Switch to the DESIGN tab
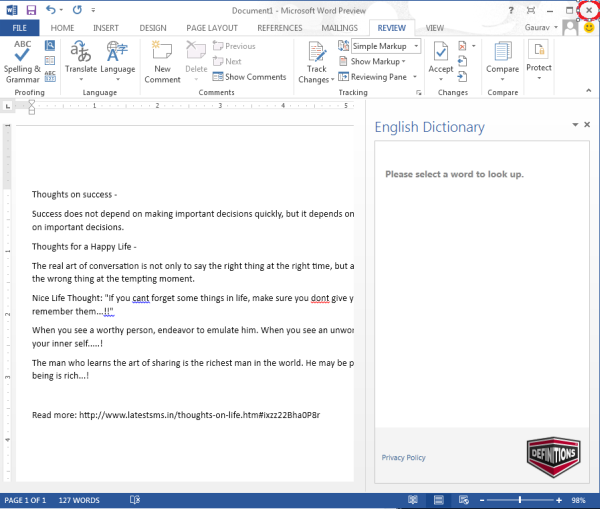600x509 pixels. coord(153,28)
